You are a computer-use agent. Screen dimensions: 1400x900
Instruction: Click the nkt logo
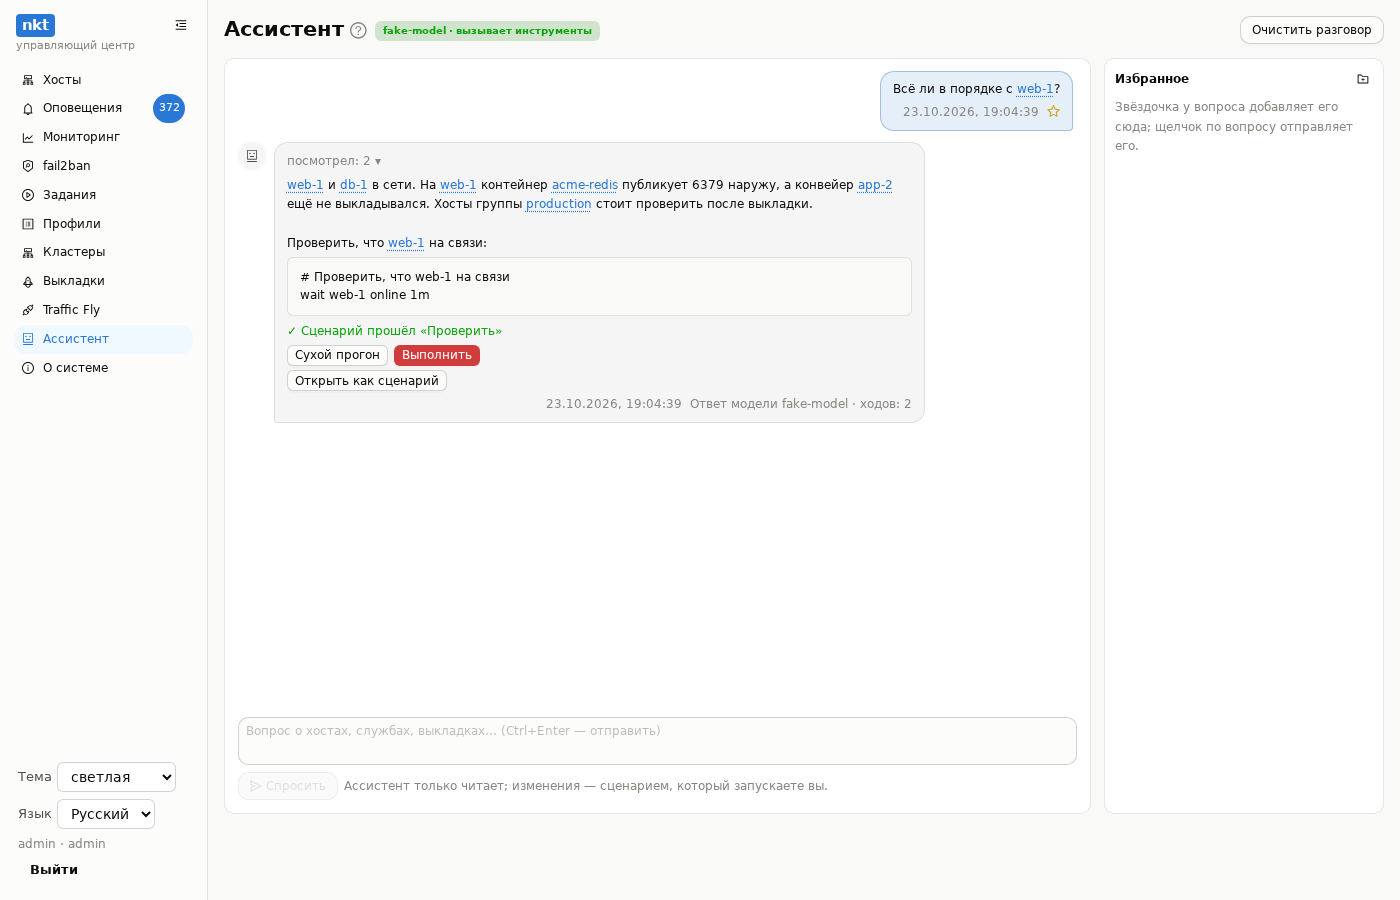point(35,25)
